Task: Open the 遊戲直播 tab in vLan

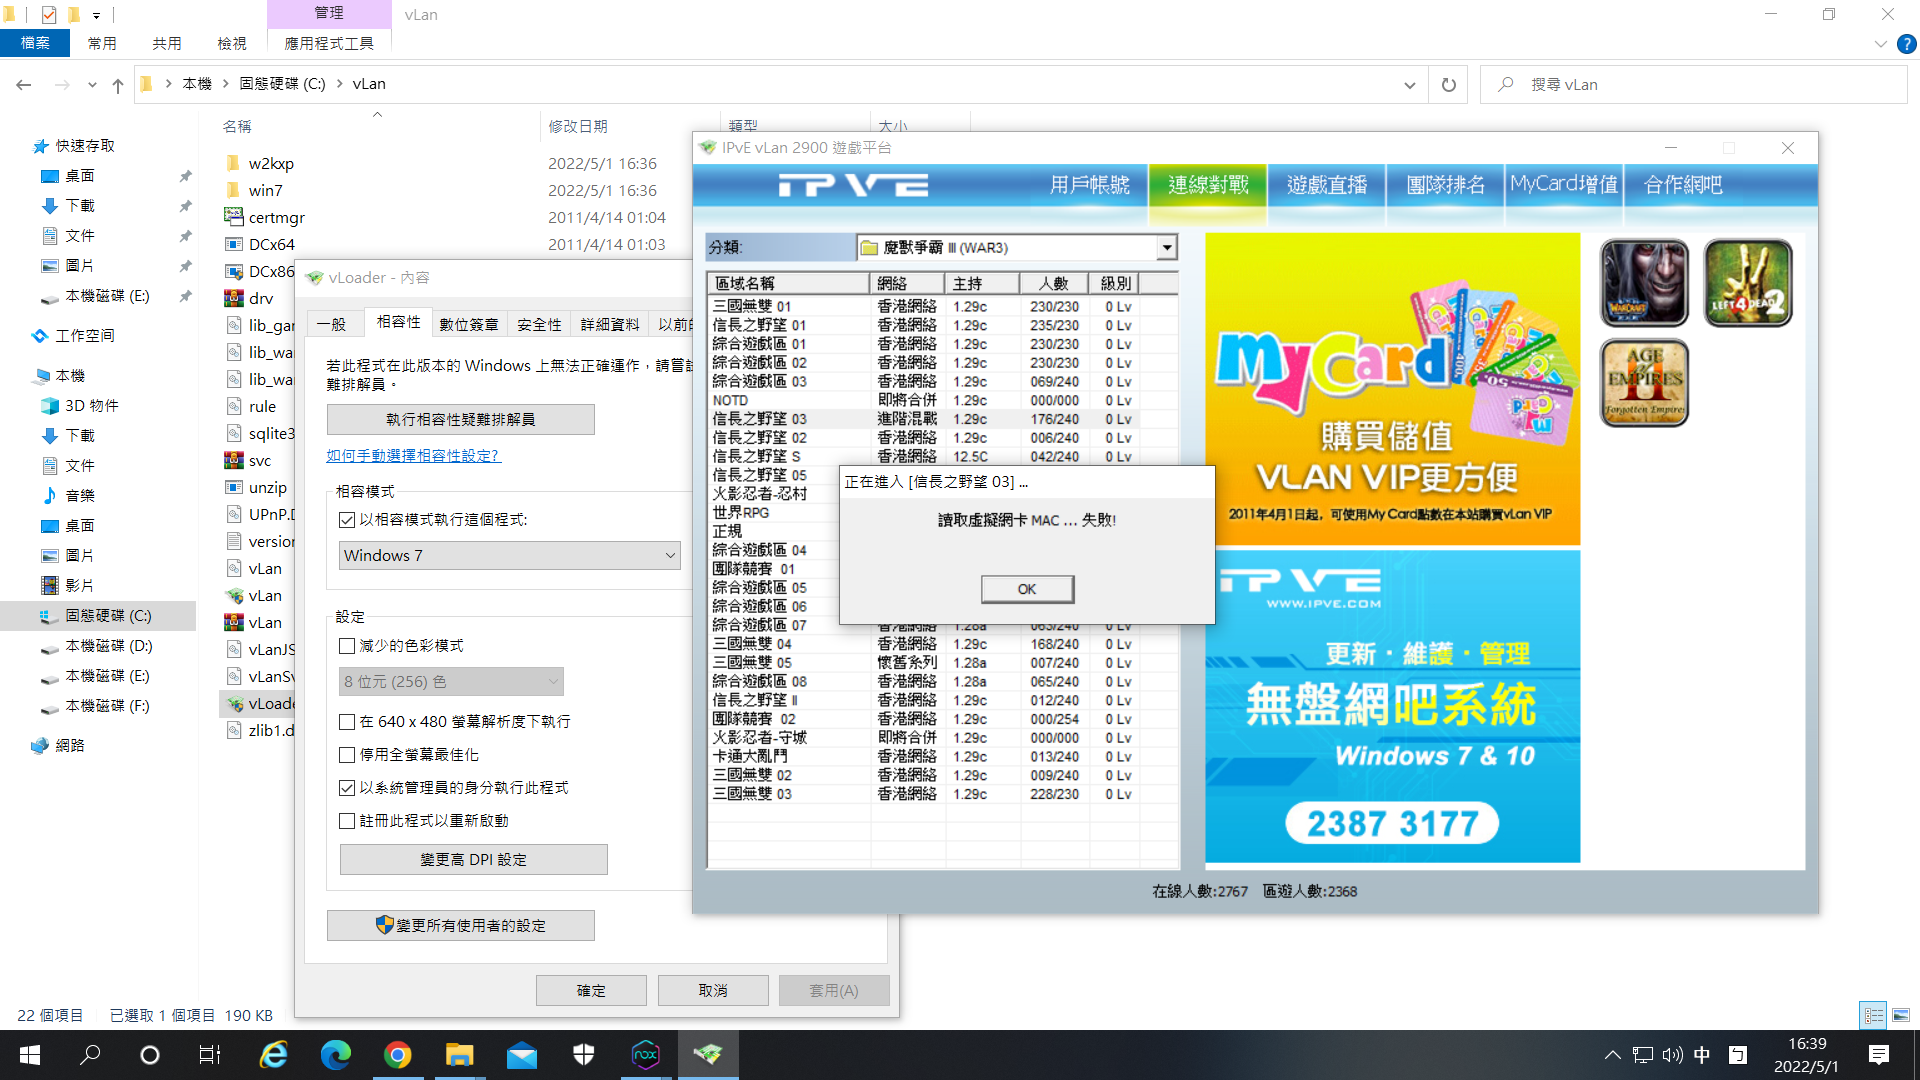Action: point(1326,185)
